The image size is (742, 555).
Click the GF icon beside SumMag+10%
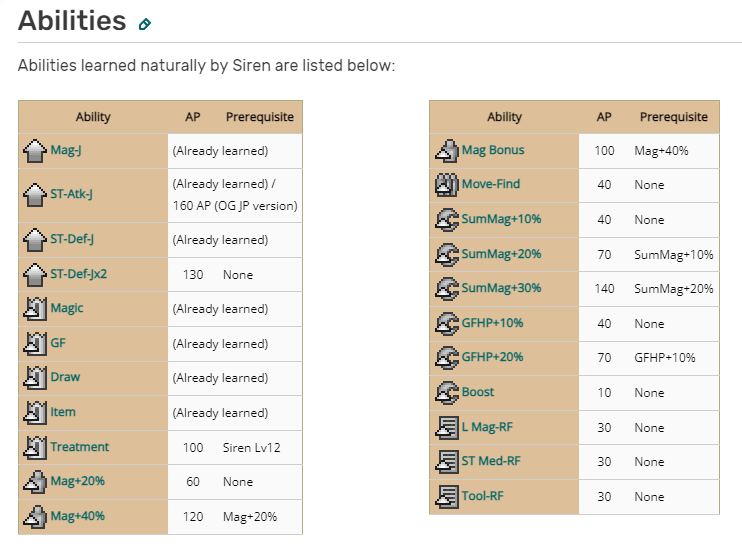pyautogui.click(x=447, y=220)
